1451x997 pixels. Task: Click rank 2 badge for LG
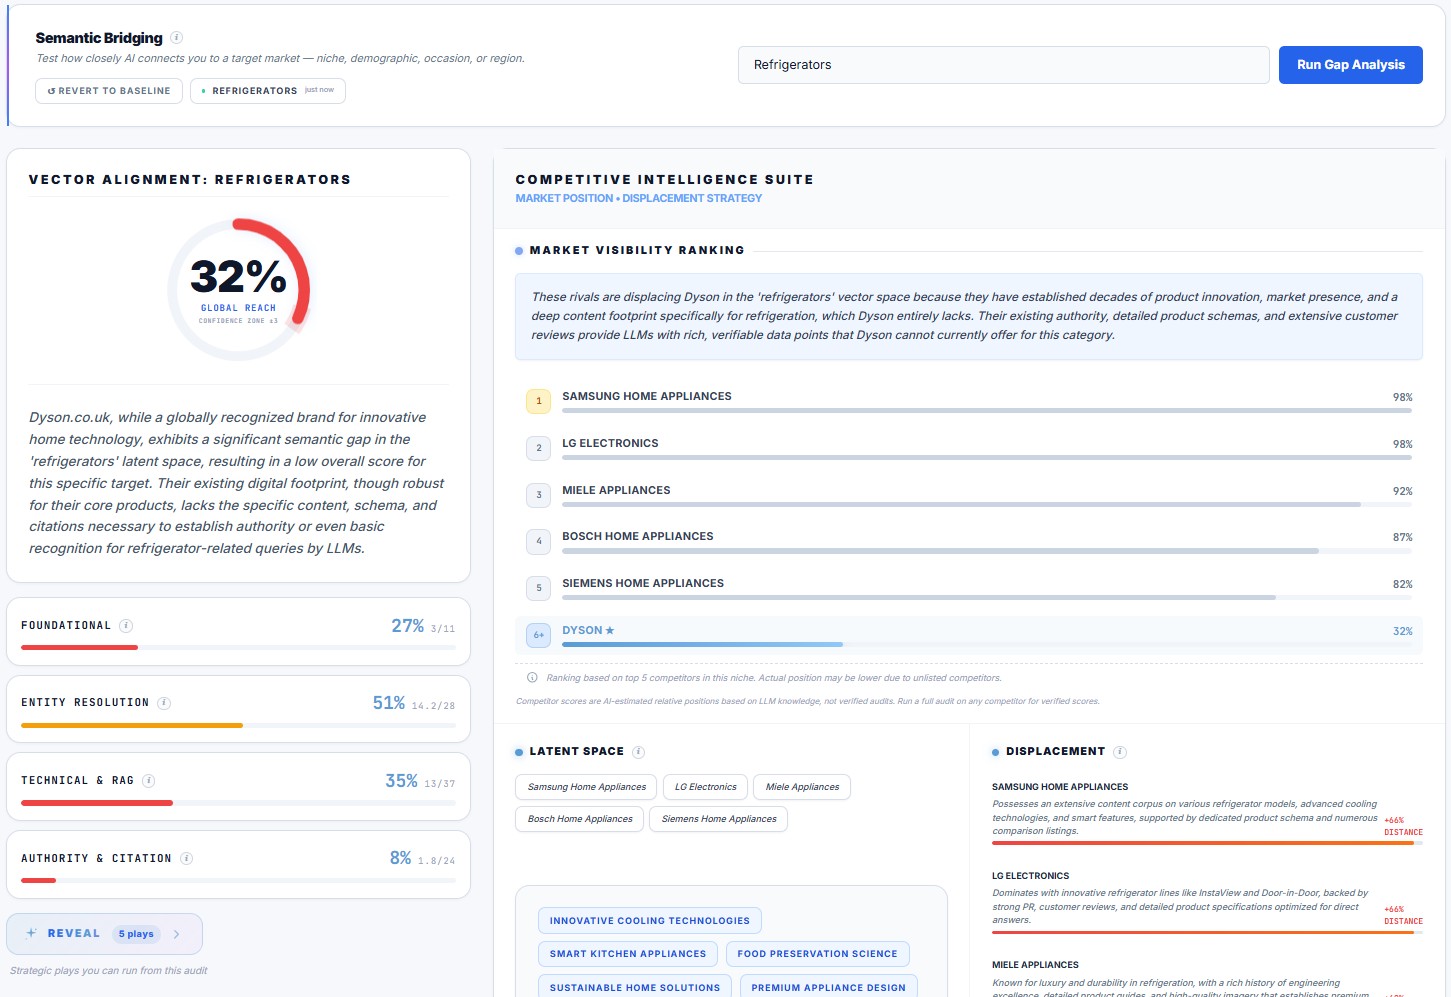tap(538, 448)
